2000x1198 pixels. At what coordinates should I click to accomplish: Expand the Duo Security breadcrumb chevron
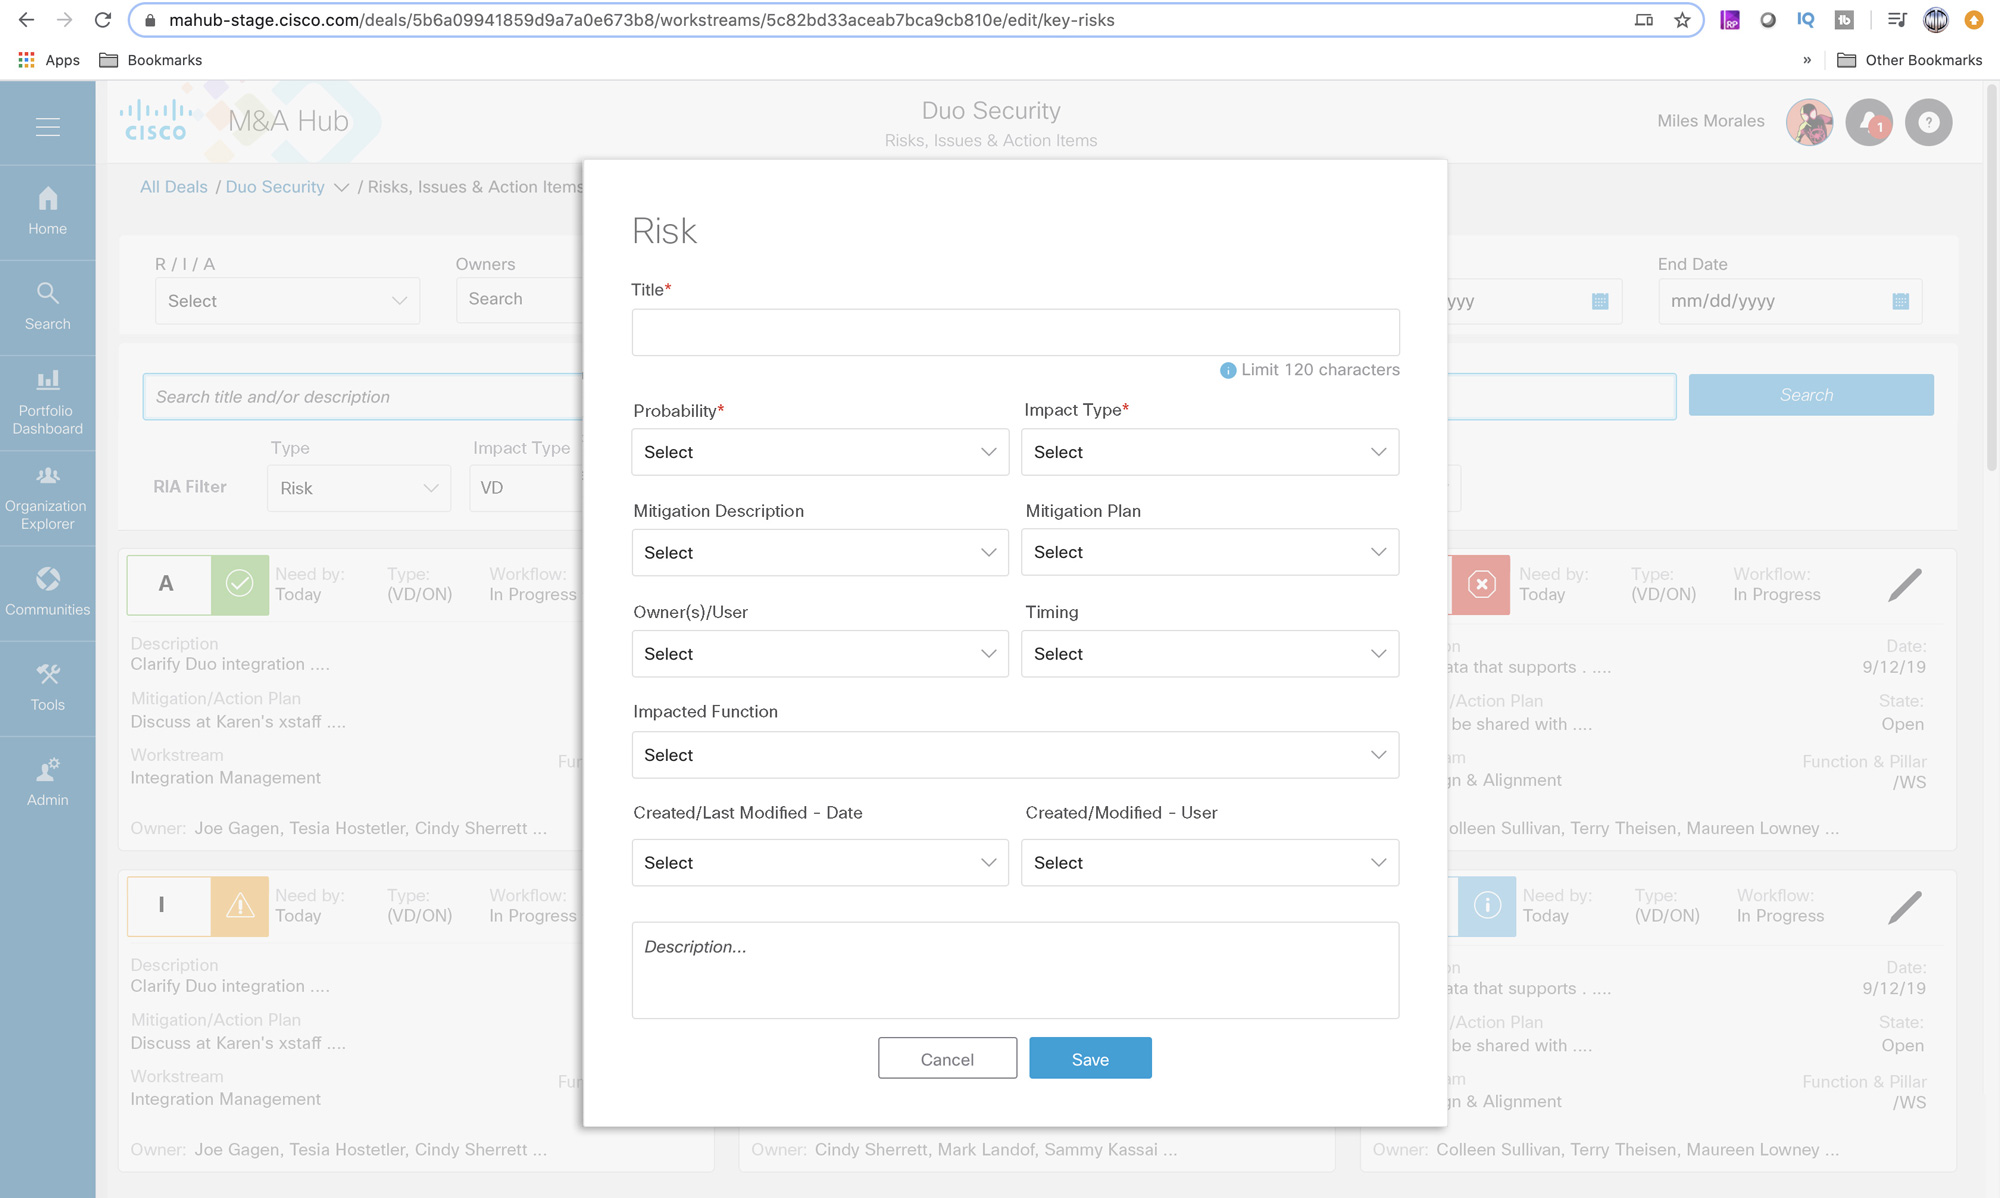point(341,188)
